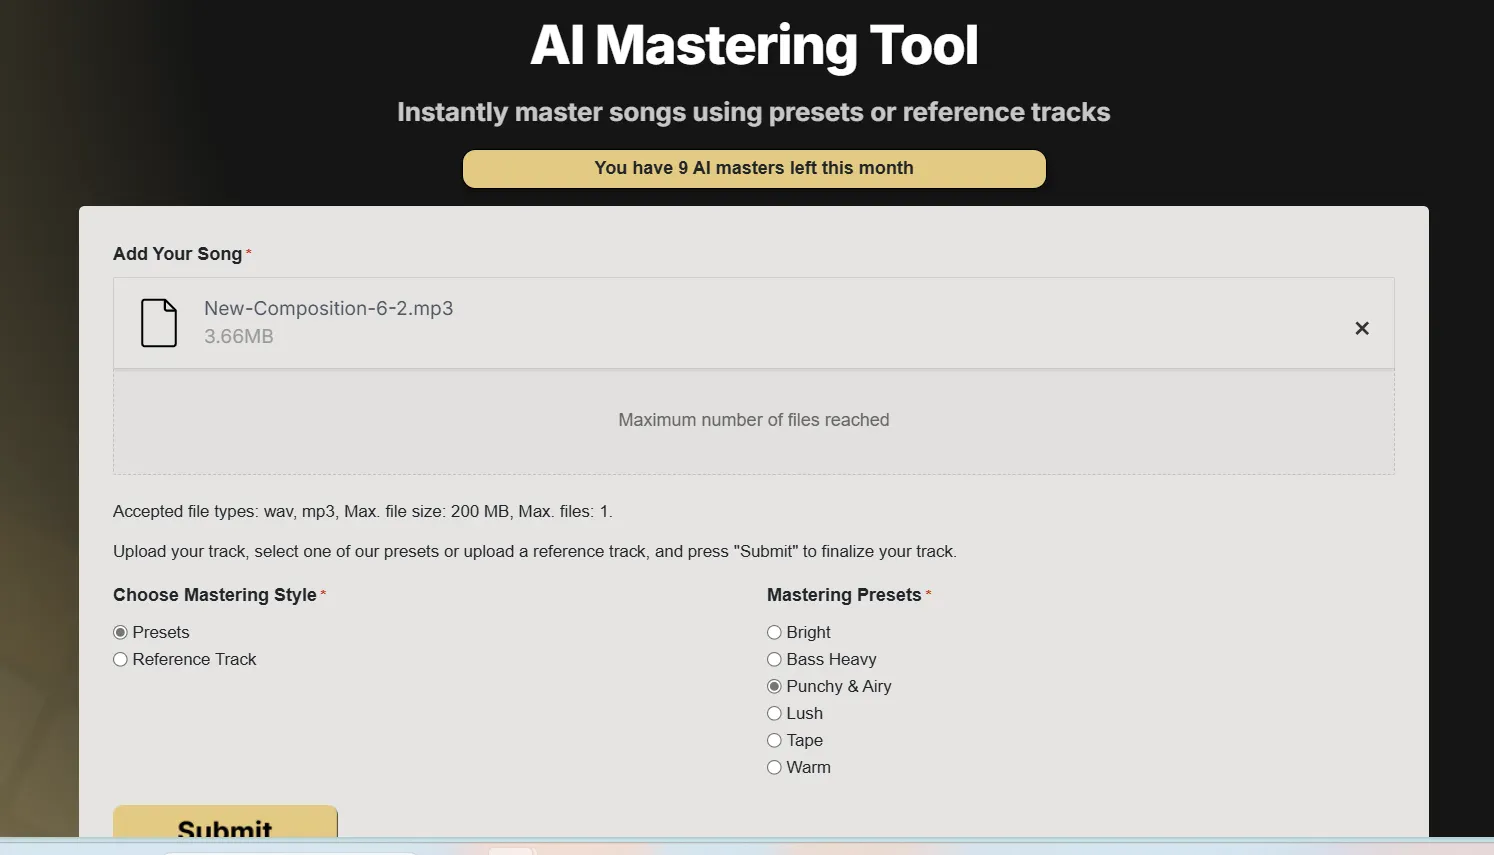
Task: Remove the uploaded New-Composition-6-2.mp3 file
Action: click(1361, 328)
